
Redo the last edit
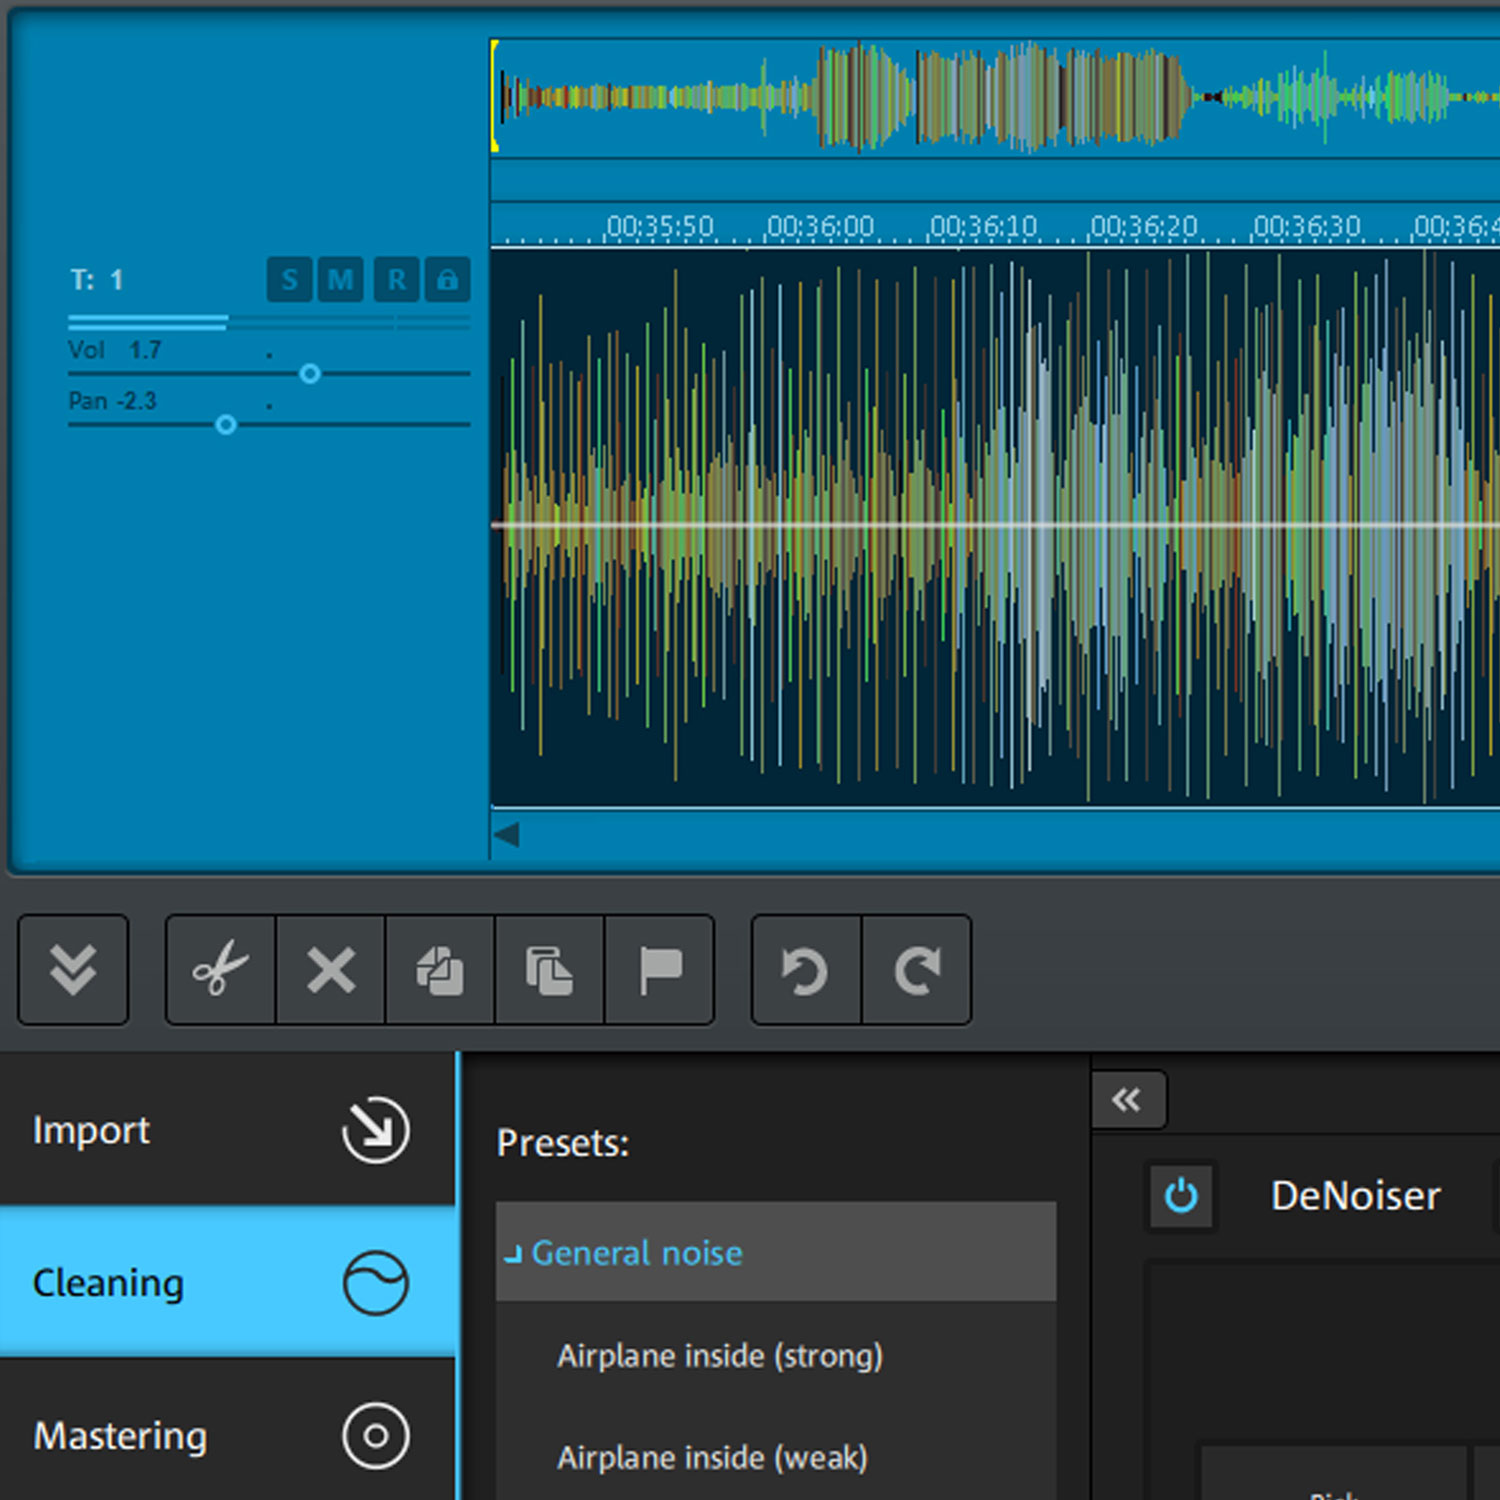click(917, 970)
